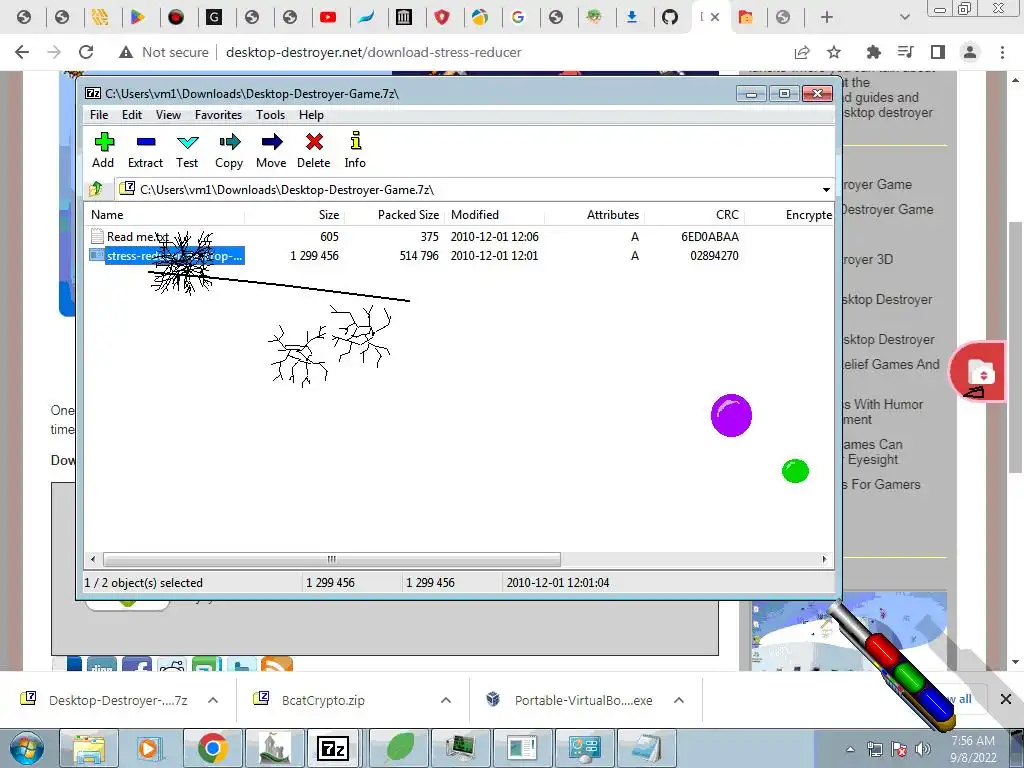
Task: Open a new tab with the plus button
Action: 826,18
